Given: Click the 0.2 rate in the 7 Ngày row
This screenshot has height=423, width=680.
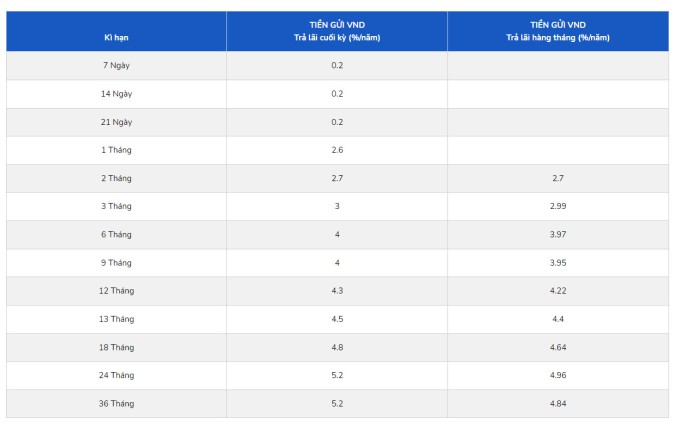Looking at the screenshot, I should tap(337, 66).
